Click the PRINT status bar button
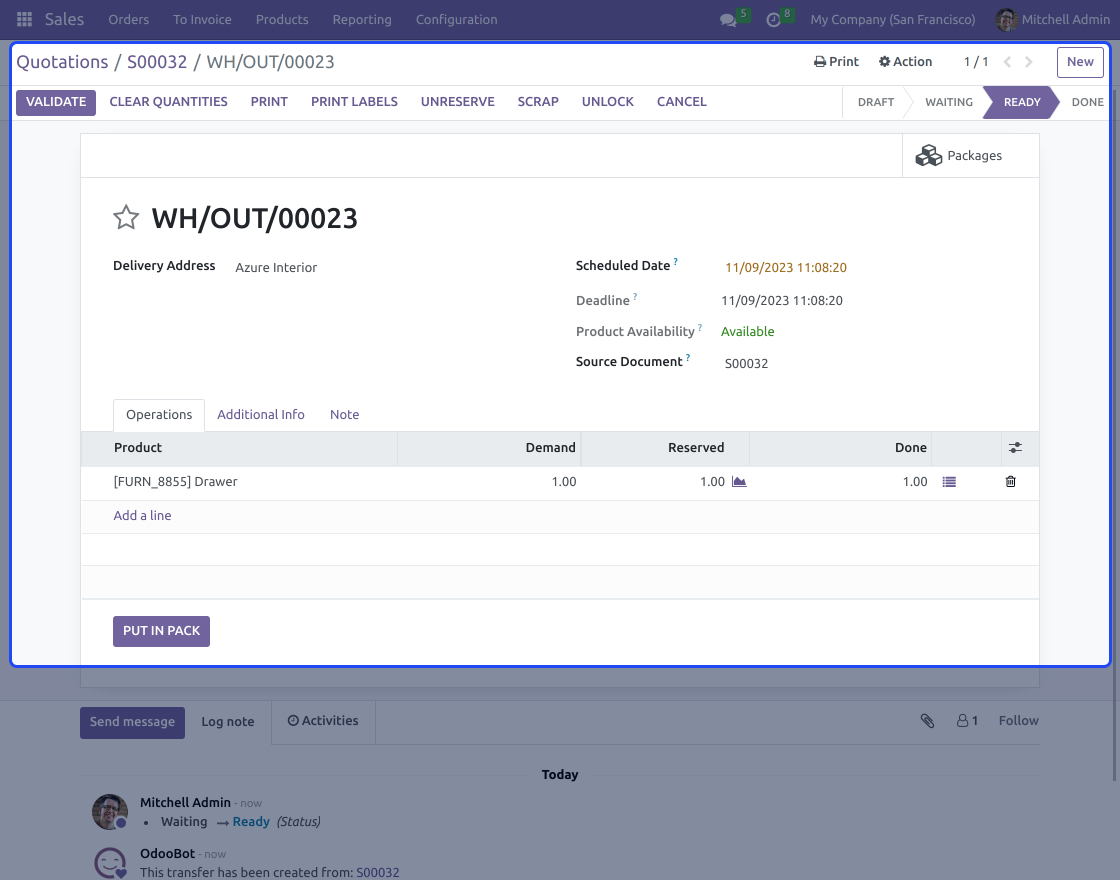Image resolution: width=1120 pixels, height=880 pixels. pos(269,101)
